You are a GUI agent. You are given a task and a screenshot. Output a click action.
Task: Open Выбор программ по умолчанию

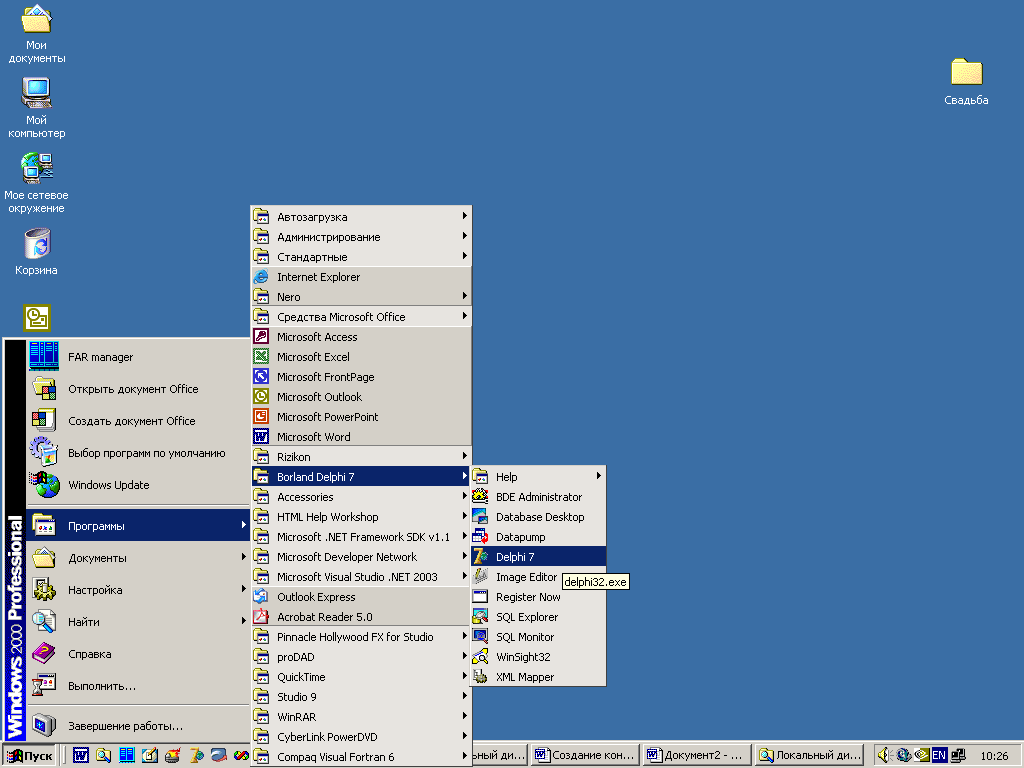coord(138,453)
